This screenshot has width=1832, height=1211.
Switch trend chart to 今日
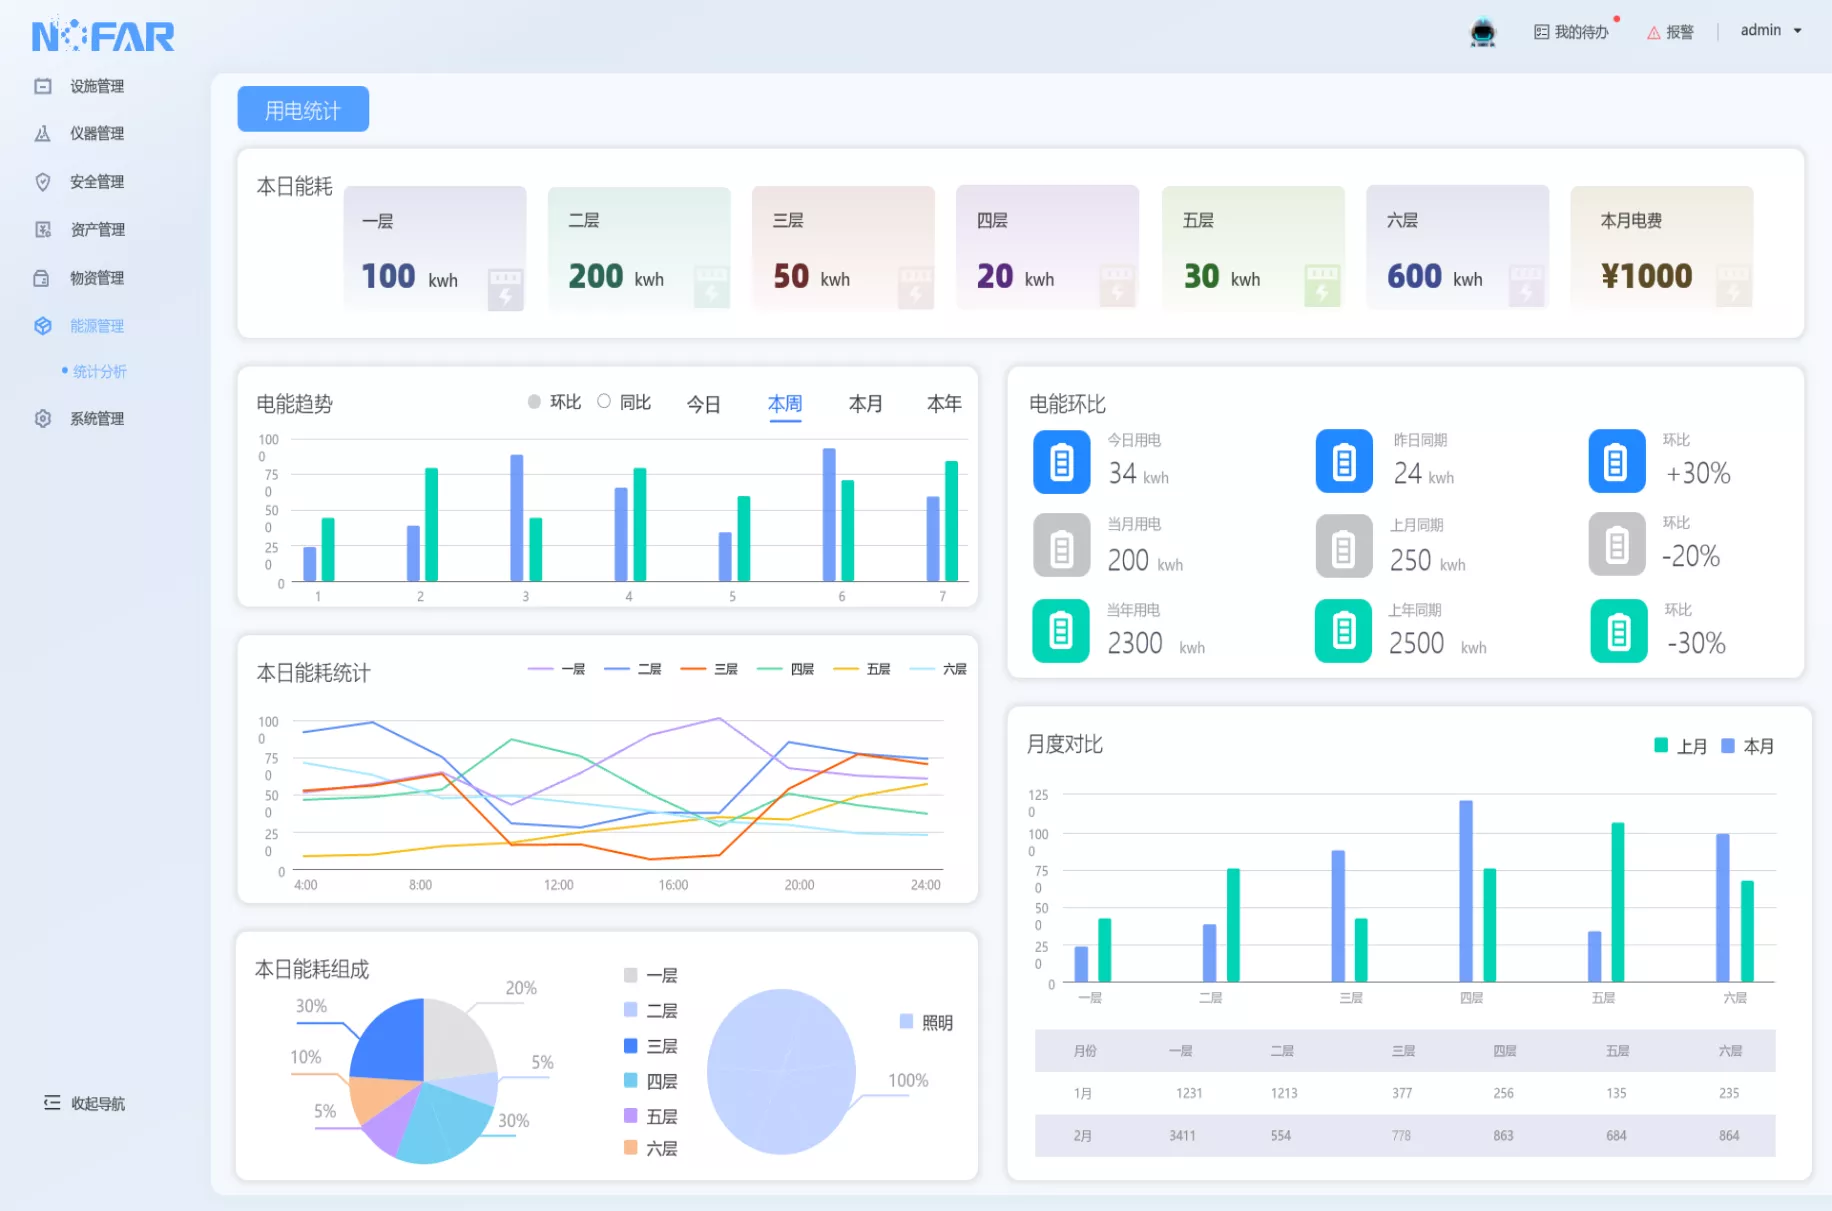703,404
